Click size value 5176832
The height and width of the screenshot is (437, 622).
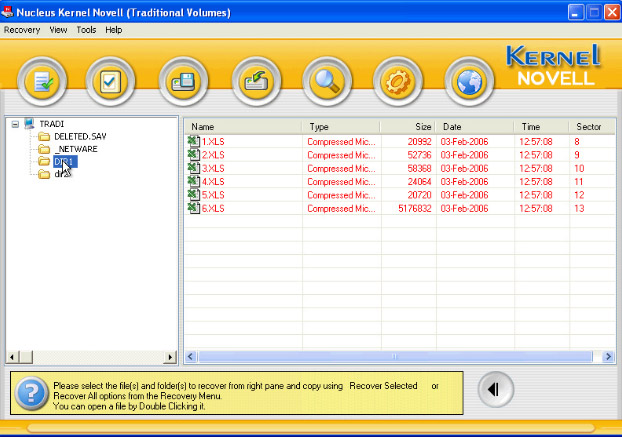tap(415, 209)
